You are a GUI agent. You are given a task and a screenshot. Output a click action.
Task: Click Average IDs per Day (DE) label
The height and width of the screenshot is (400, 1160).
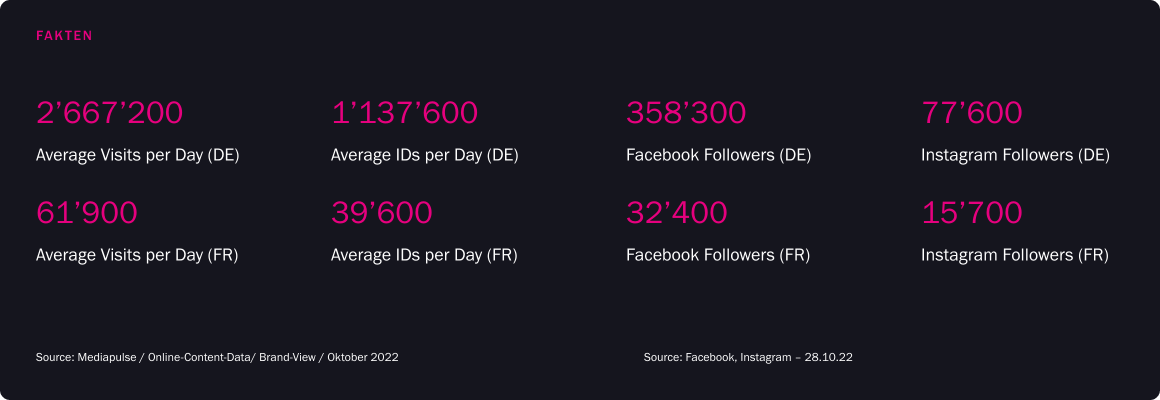(425, 156)
